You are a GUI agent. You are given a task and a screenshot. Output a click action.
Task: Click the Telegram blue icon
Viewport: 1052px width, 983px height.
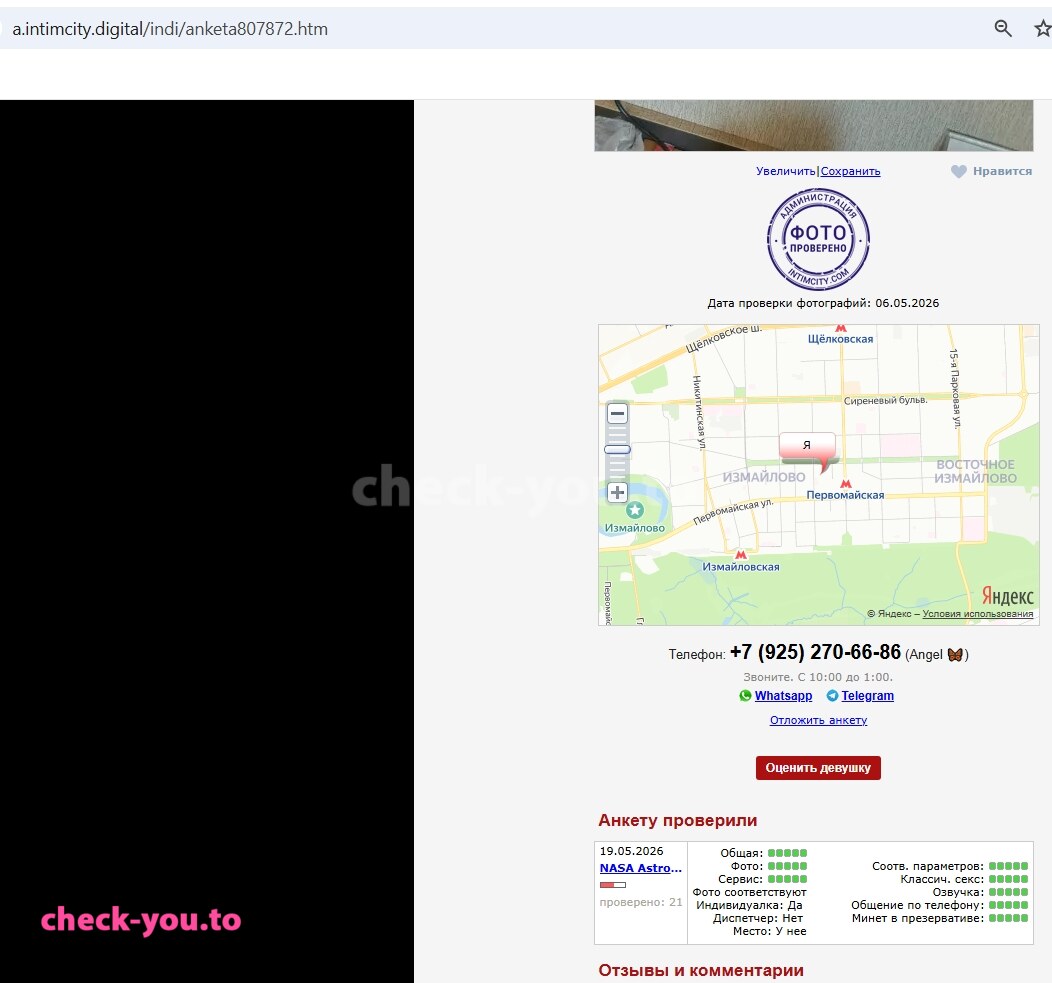click(x=833, y=696)
